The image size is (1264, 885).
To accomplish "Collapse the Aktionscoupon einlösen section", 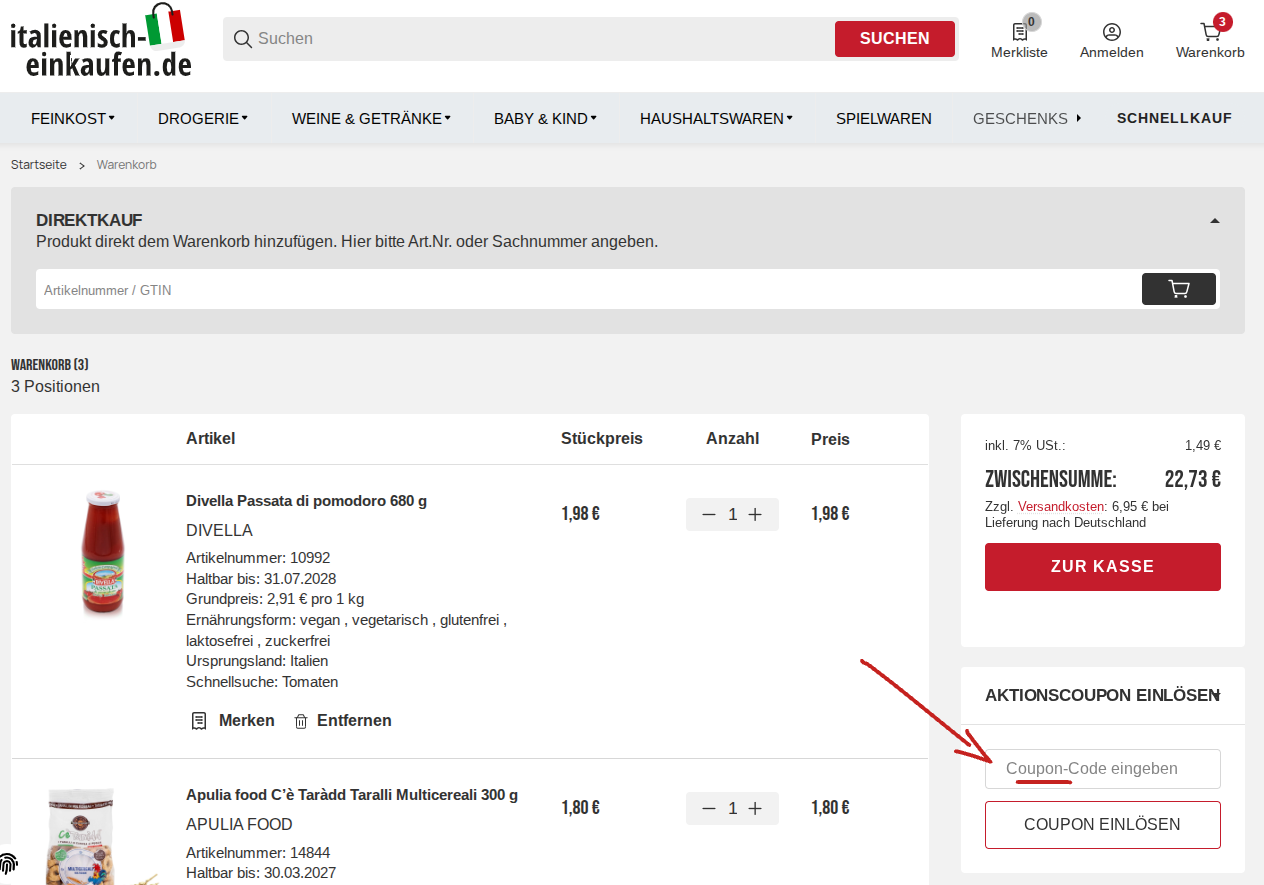I will click(x=1215, y=695).
